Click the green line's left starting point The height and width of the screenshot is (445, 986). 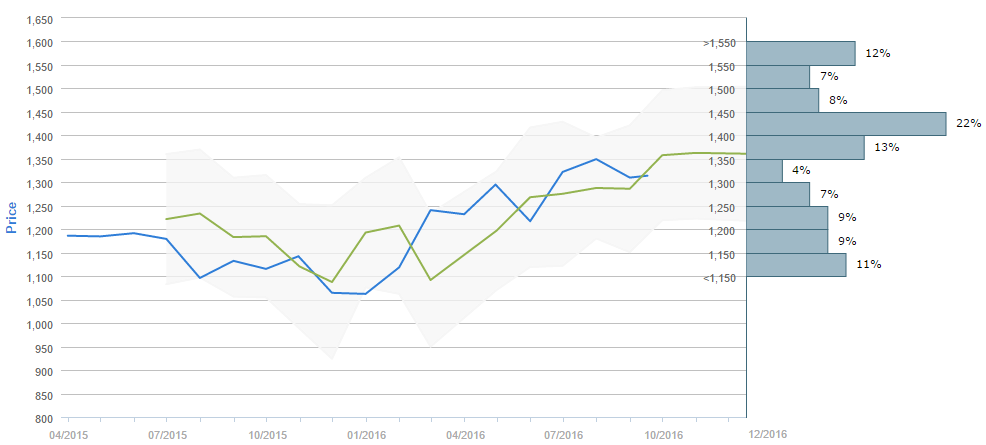[x=166, y=219]
